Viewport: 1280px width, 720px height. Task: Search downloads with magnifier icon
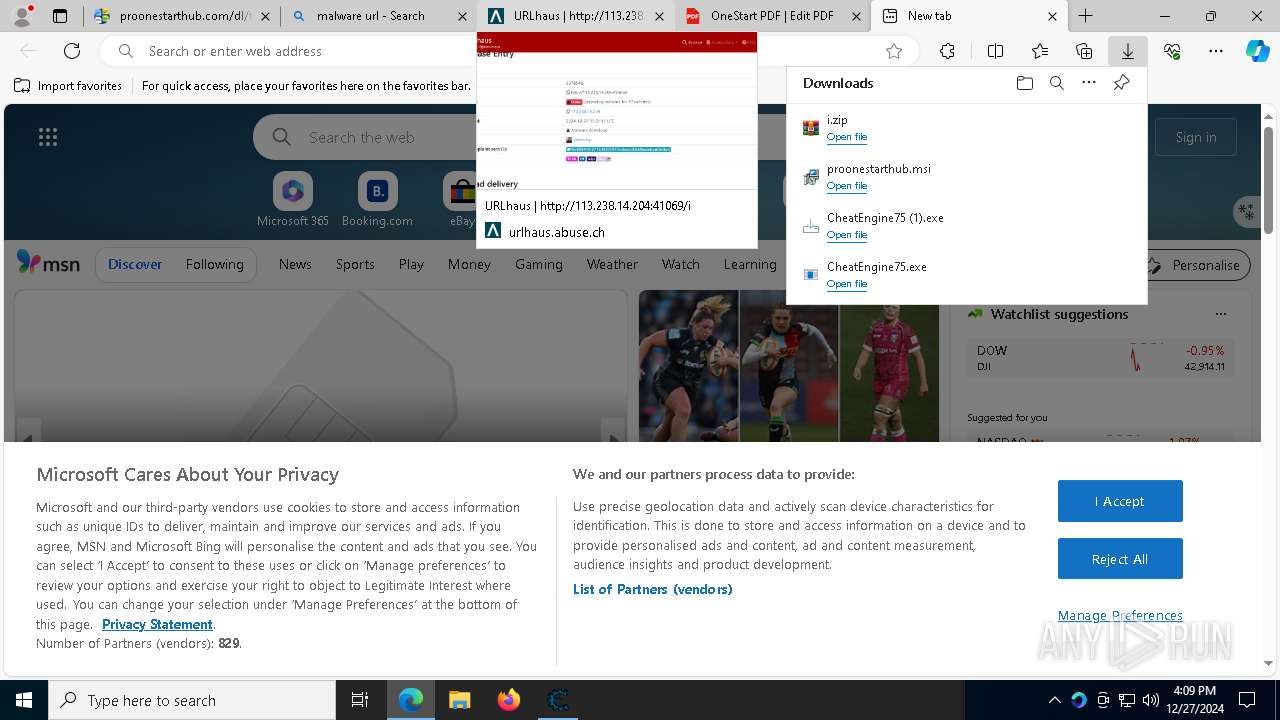[x=1056, y=83]
